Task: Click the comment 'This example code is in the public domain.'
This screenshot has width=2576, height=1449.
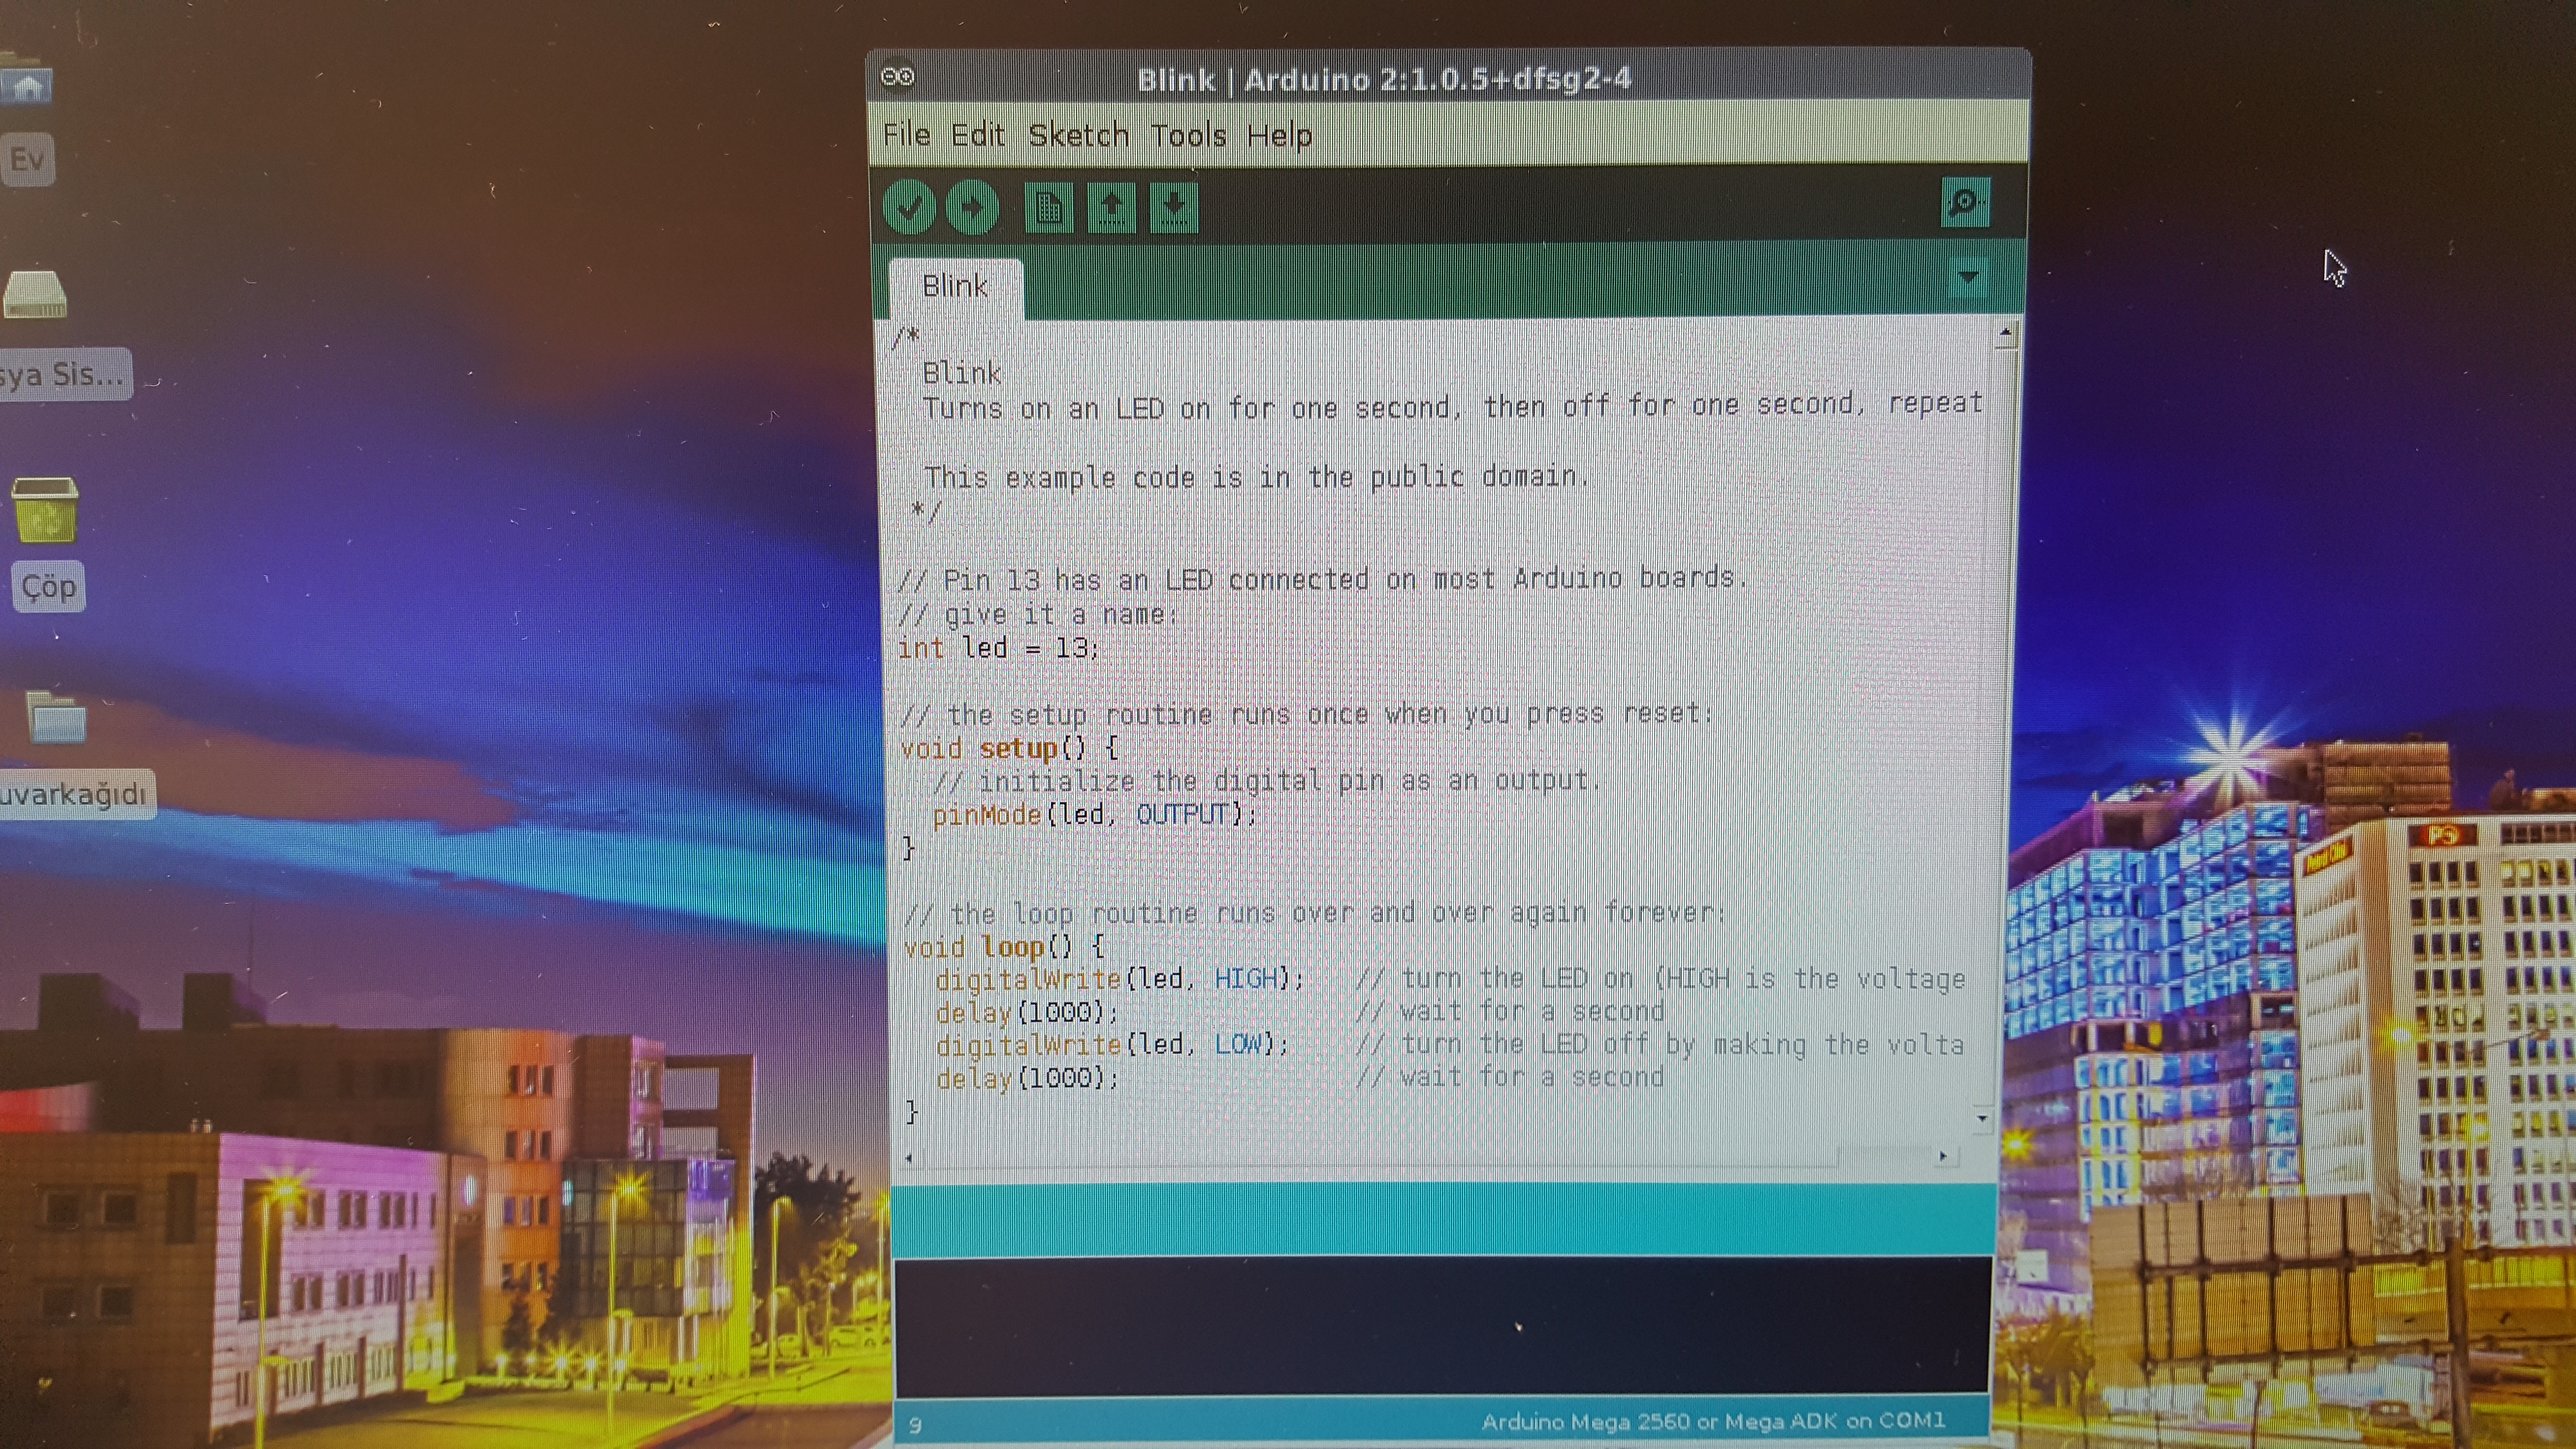Action: click(x=1256, y=478)
